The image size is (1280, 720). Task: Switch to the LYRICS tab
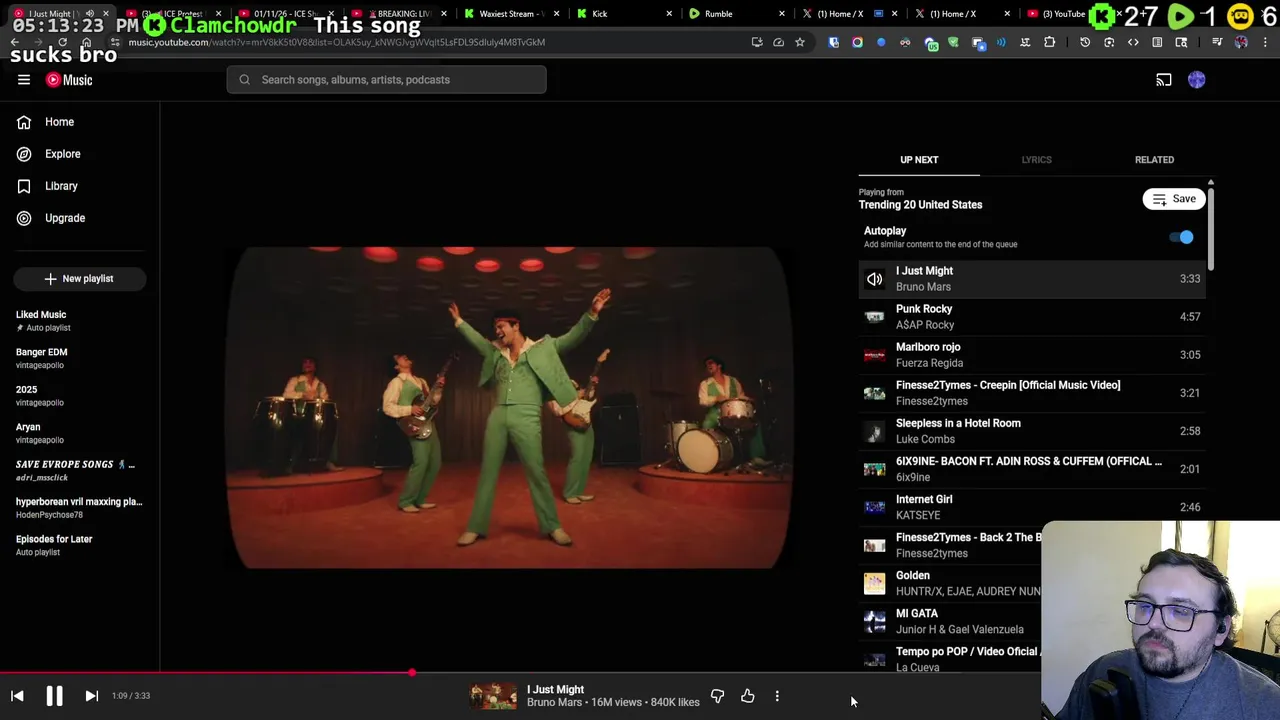pos(1036,160)
